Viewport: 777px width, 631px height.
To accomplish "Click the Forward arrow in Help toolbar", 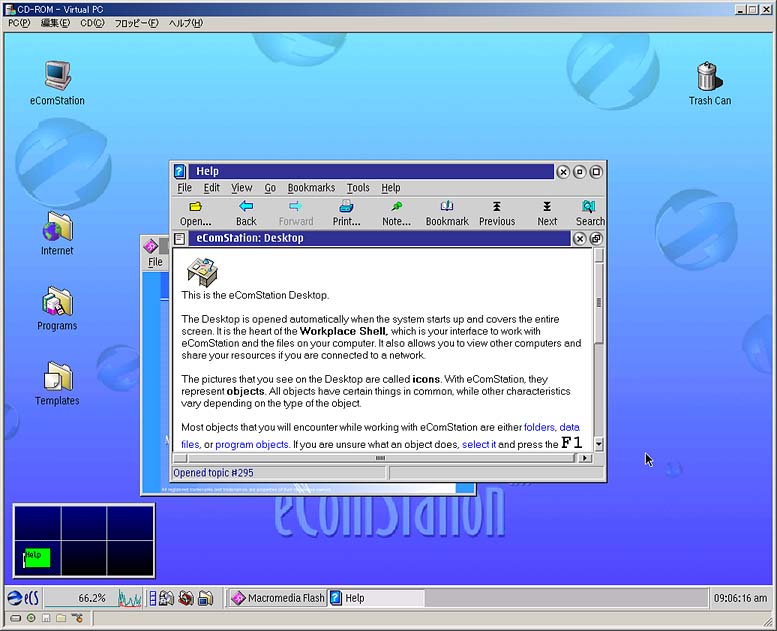I will tap(296, 214).
